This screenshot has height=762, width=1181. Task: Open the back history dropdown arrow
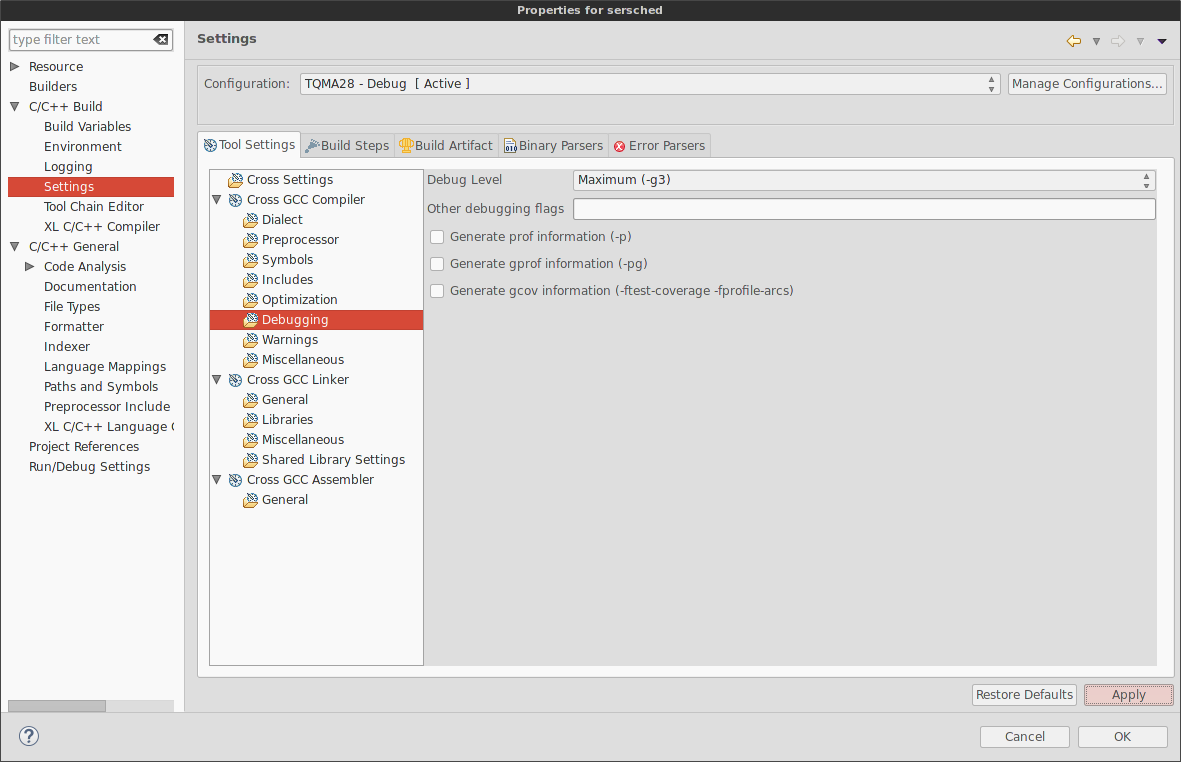[x=1097, y=42]
